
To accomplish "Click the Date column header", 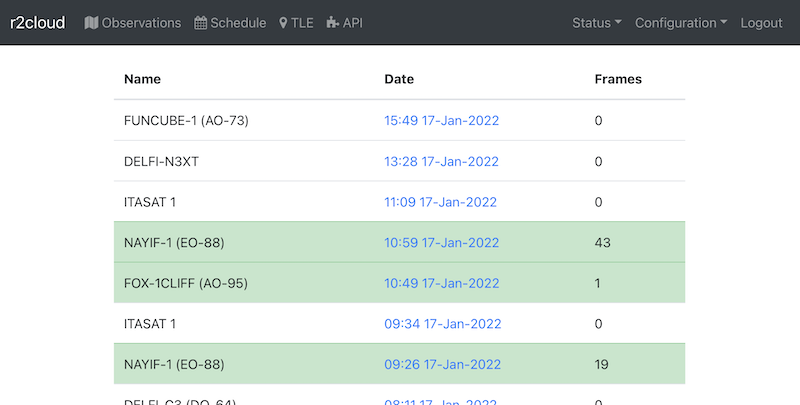I will 399,79.
